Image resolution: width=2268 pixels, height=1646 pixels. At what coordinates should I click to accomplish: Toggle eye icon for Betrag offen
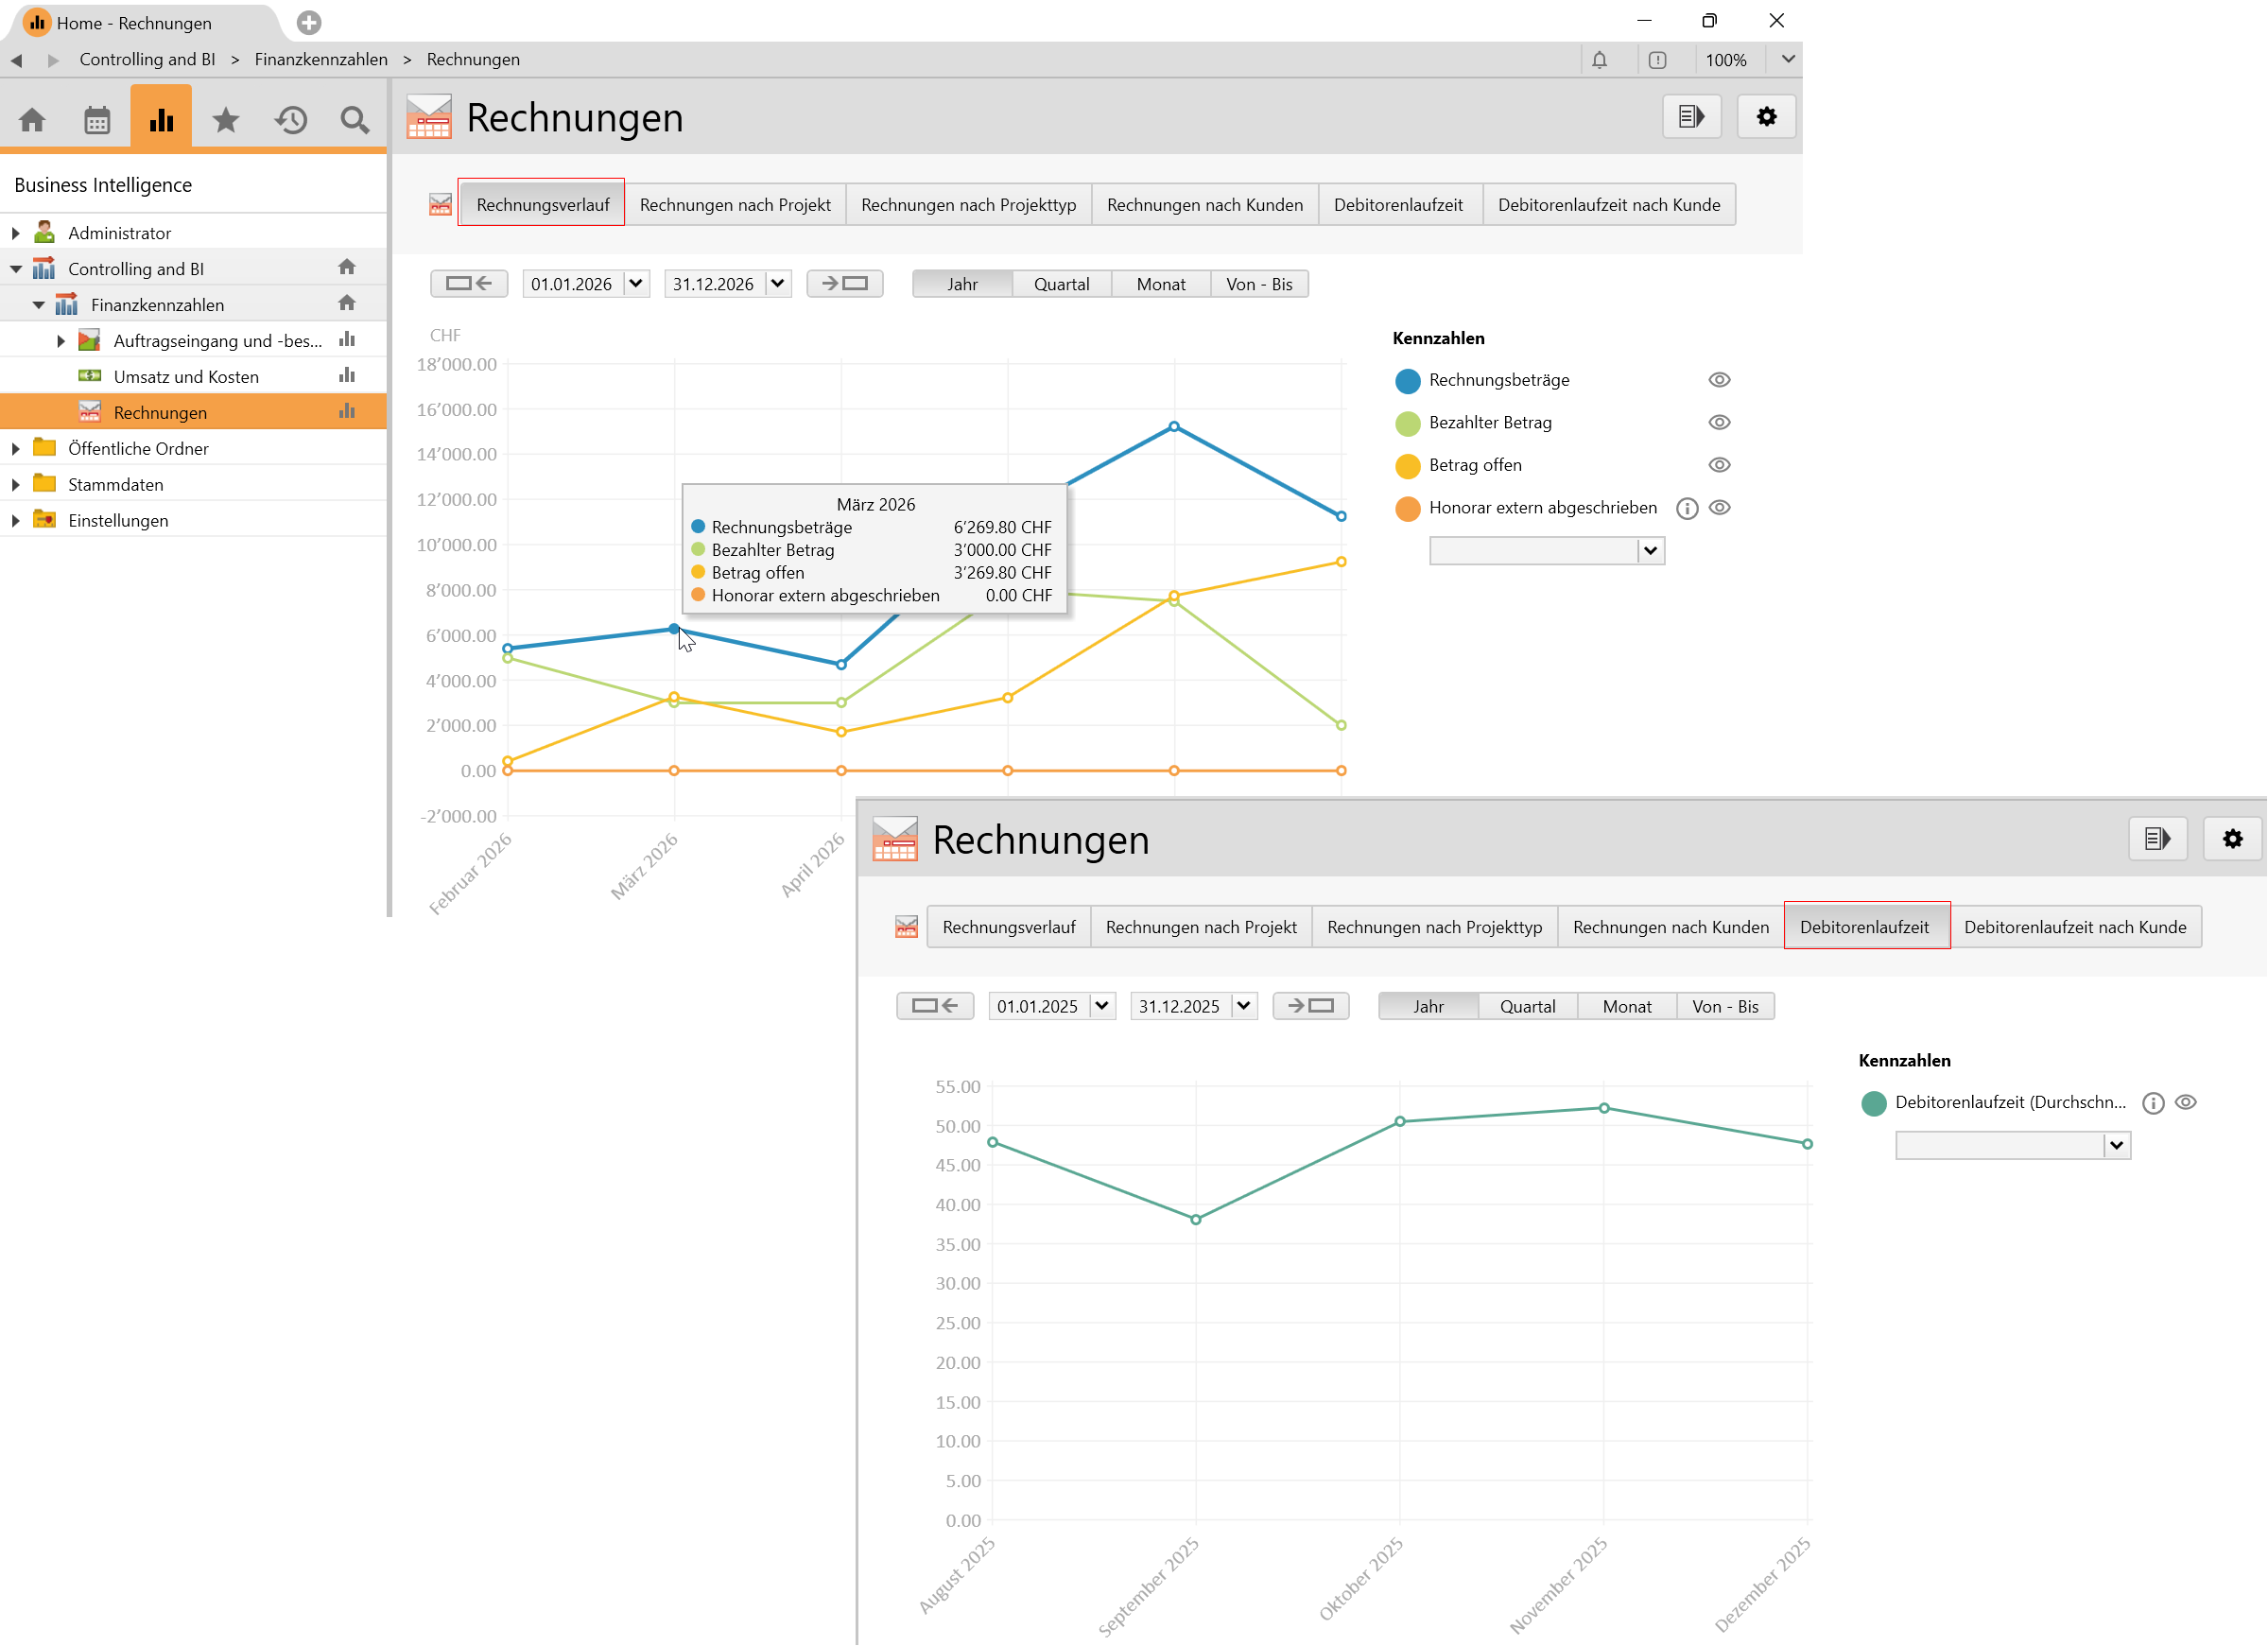(x=1719, y=465)
